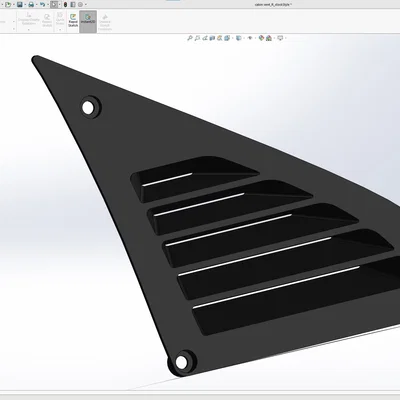This screenshot has height=400, width=400.
Task: Expand dropdown below Display/Delete Relations
Action: pos(29,30)
